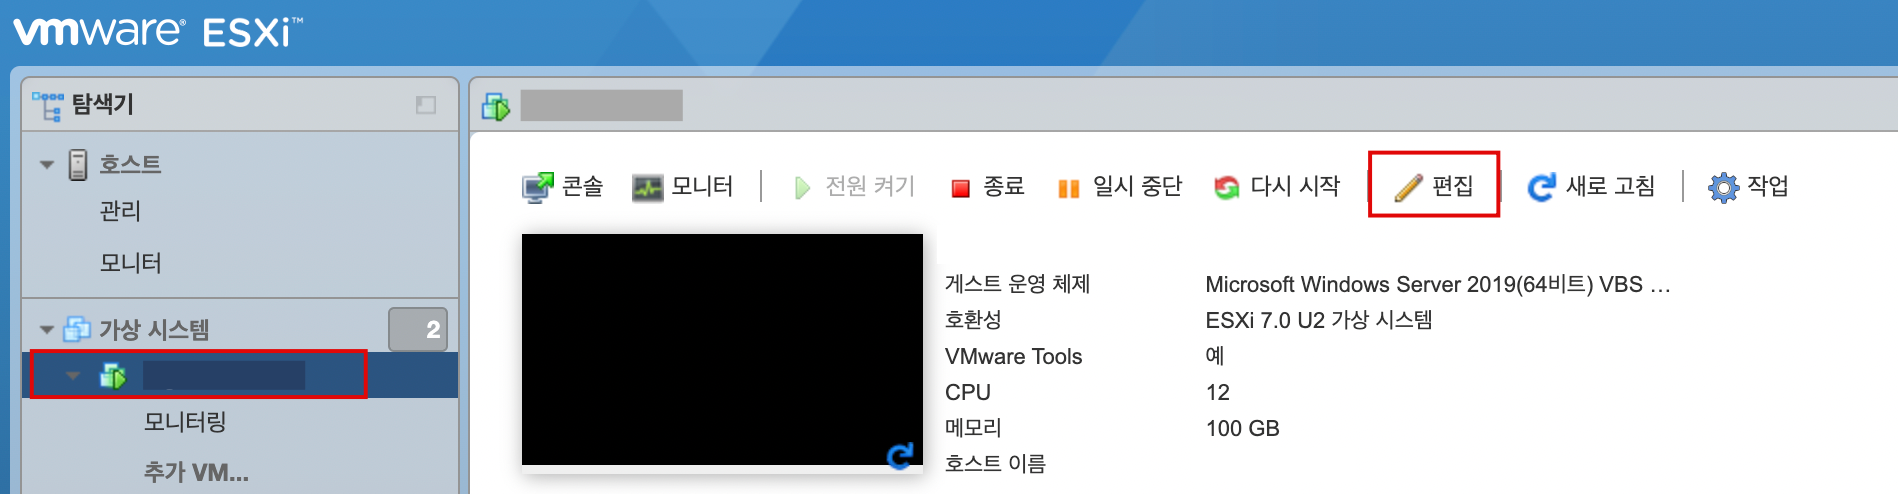Viewport: 1898px width, 494px height.
Task: Click the blue 새로 고침 refresh icon
Action: coord(1541,187)
